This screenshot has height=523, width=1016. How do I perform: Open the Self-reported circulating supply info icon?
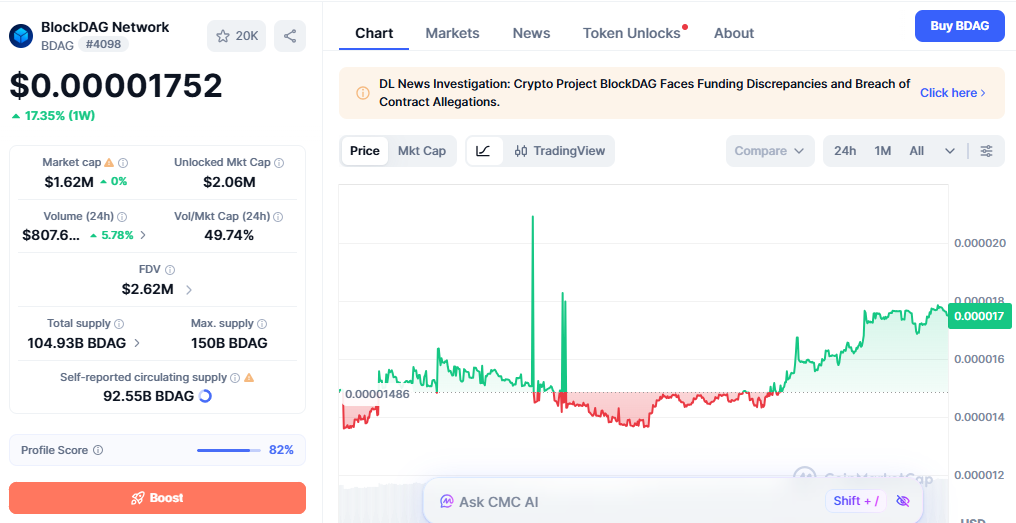[235, 377]
